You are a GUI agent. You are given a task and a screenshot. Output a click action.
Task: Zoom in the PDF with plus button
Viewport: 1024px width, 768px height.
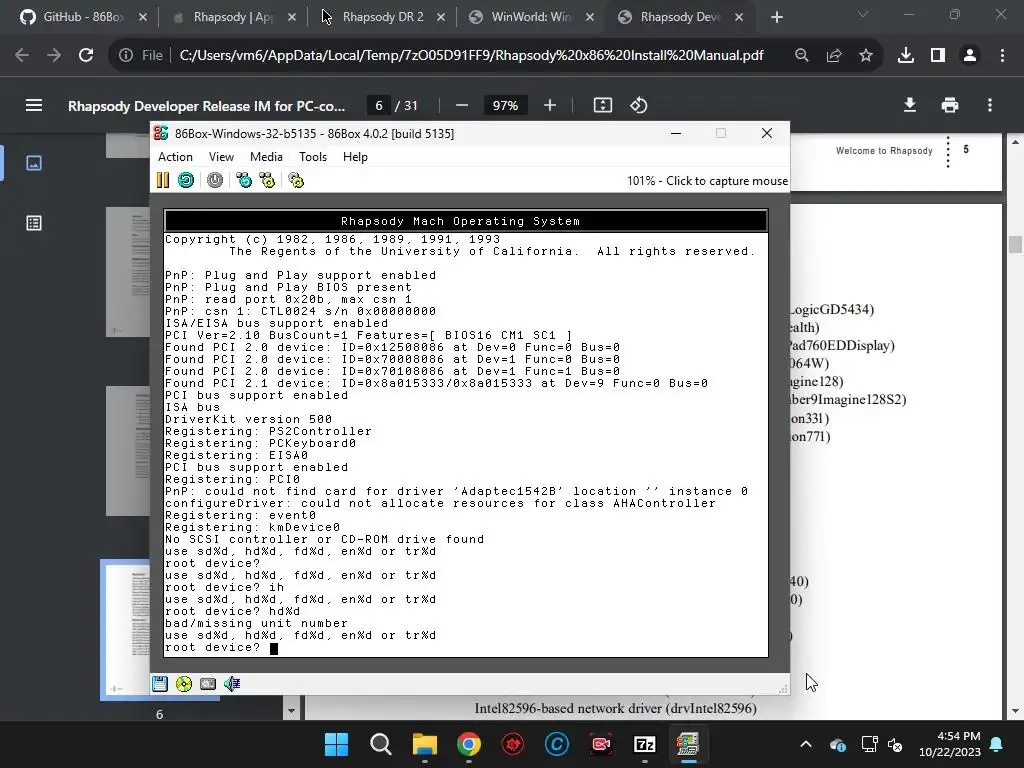550,105
